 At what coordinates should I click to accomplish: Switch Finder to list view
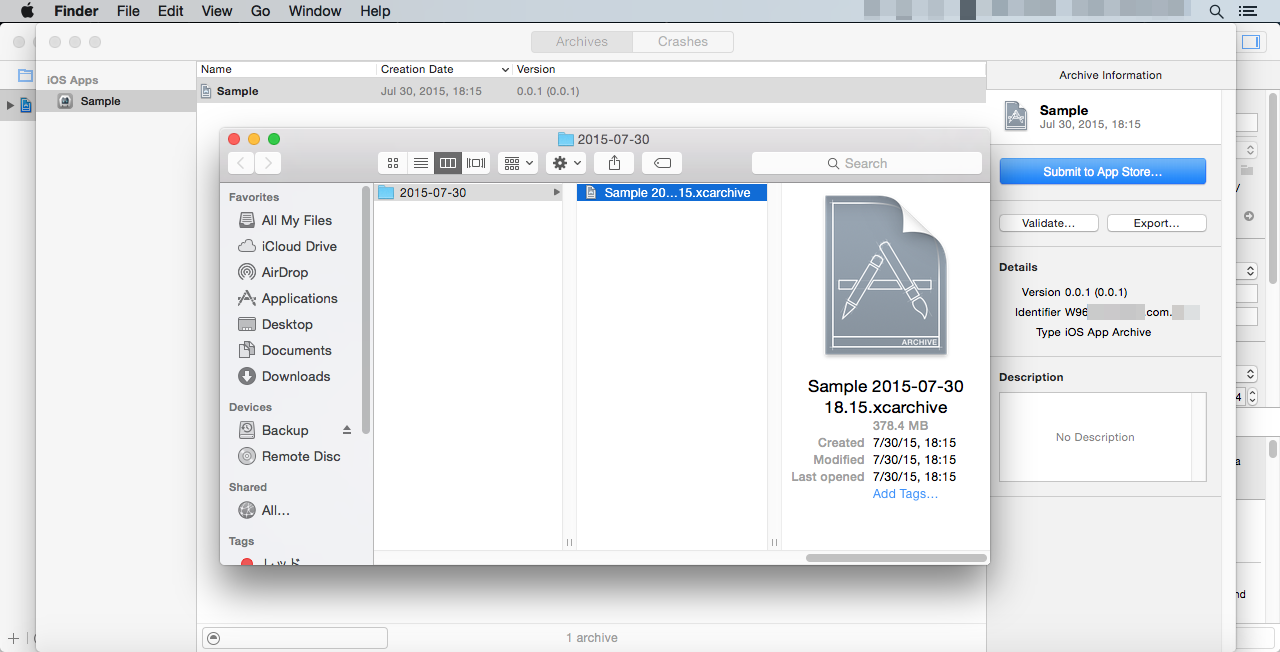(421, 163)
